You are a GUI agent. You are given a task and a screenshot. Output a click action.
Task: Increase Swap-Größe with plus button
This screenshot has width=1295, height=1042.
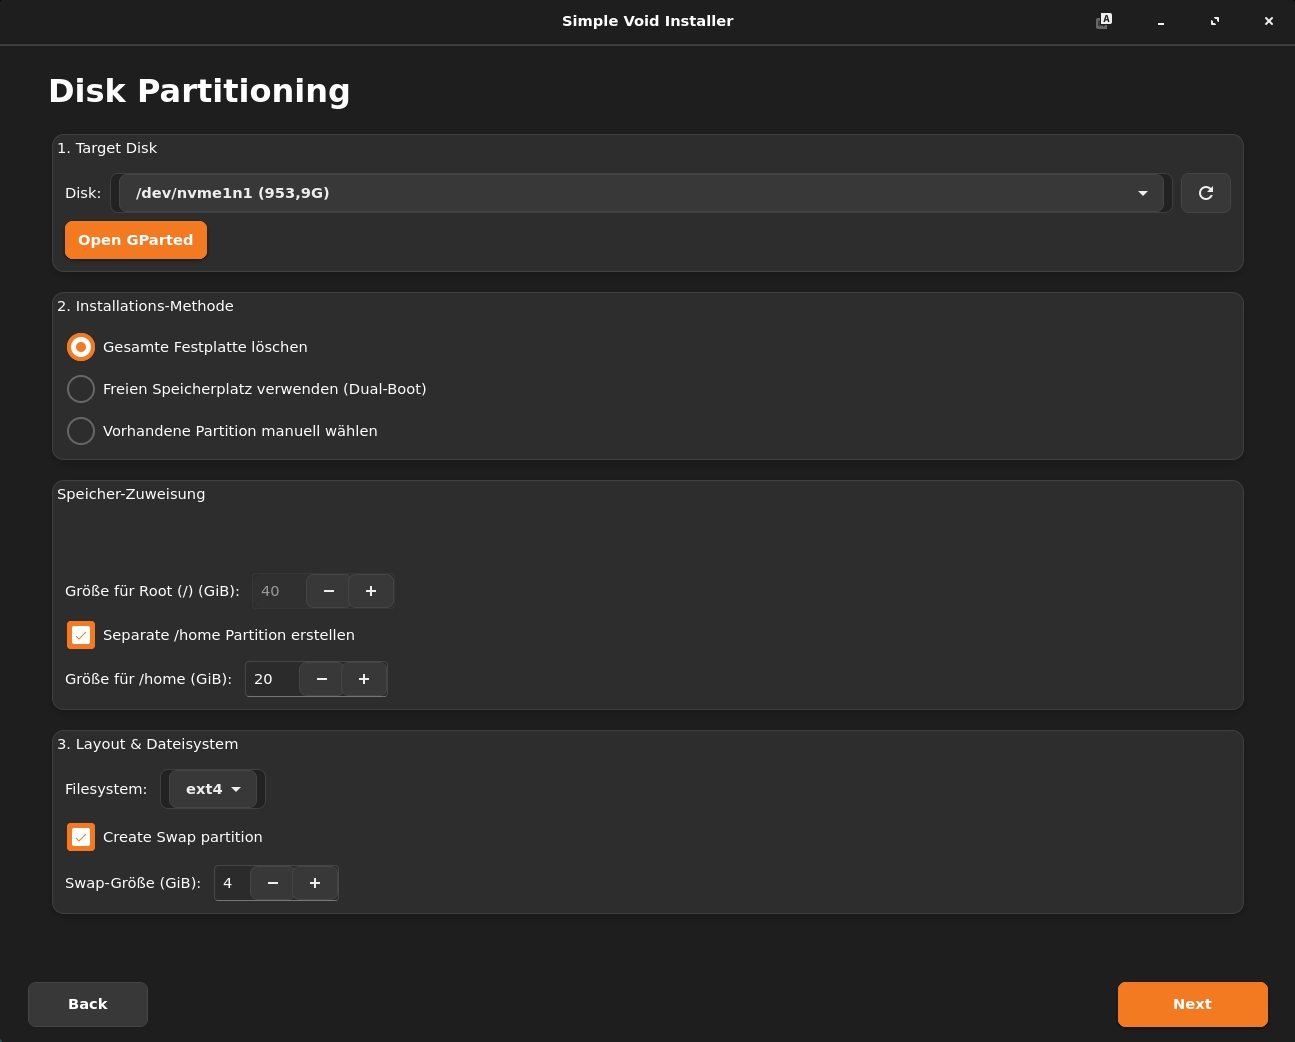tap(315, 883)
